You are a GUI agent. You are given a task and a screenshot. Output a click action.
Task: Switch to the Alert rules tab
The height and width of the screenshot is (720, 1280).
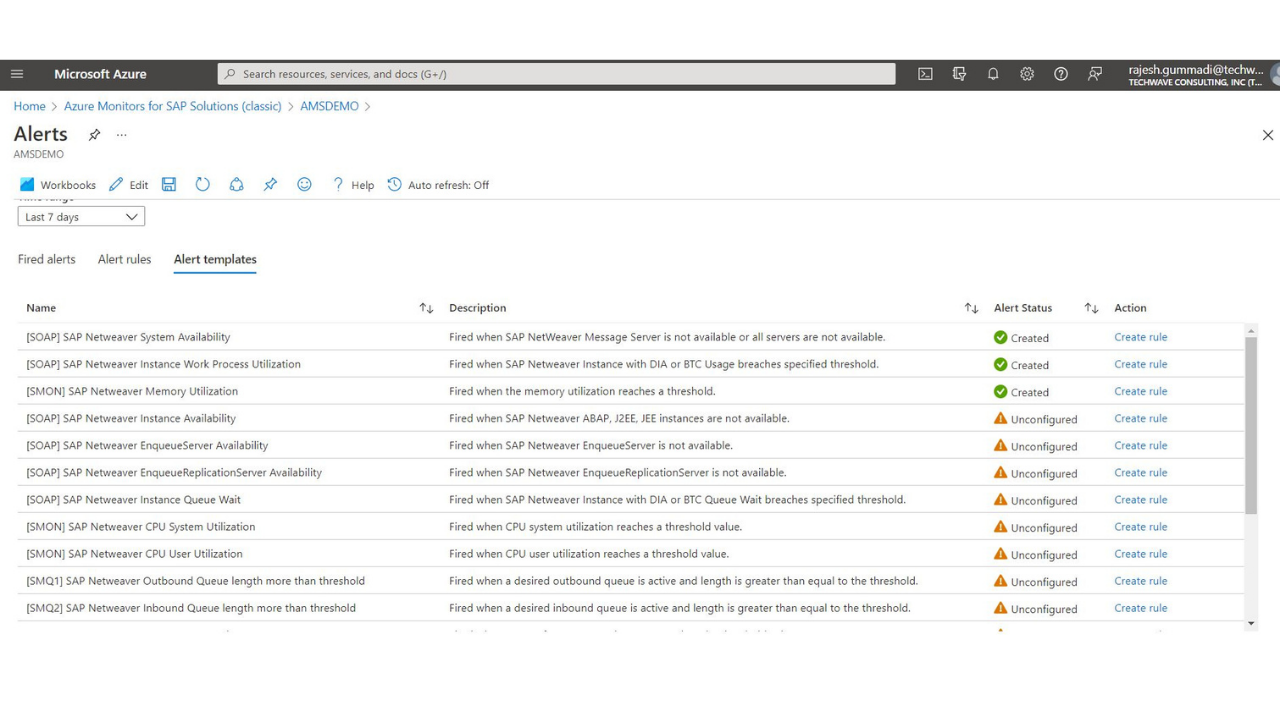coord(124,259)
